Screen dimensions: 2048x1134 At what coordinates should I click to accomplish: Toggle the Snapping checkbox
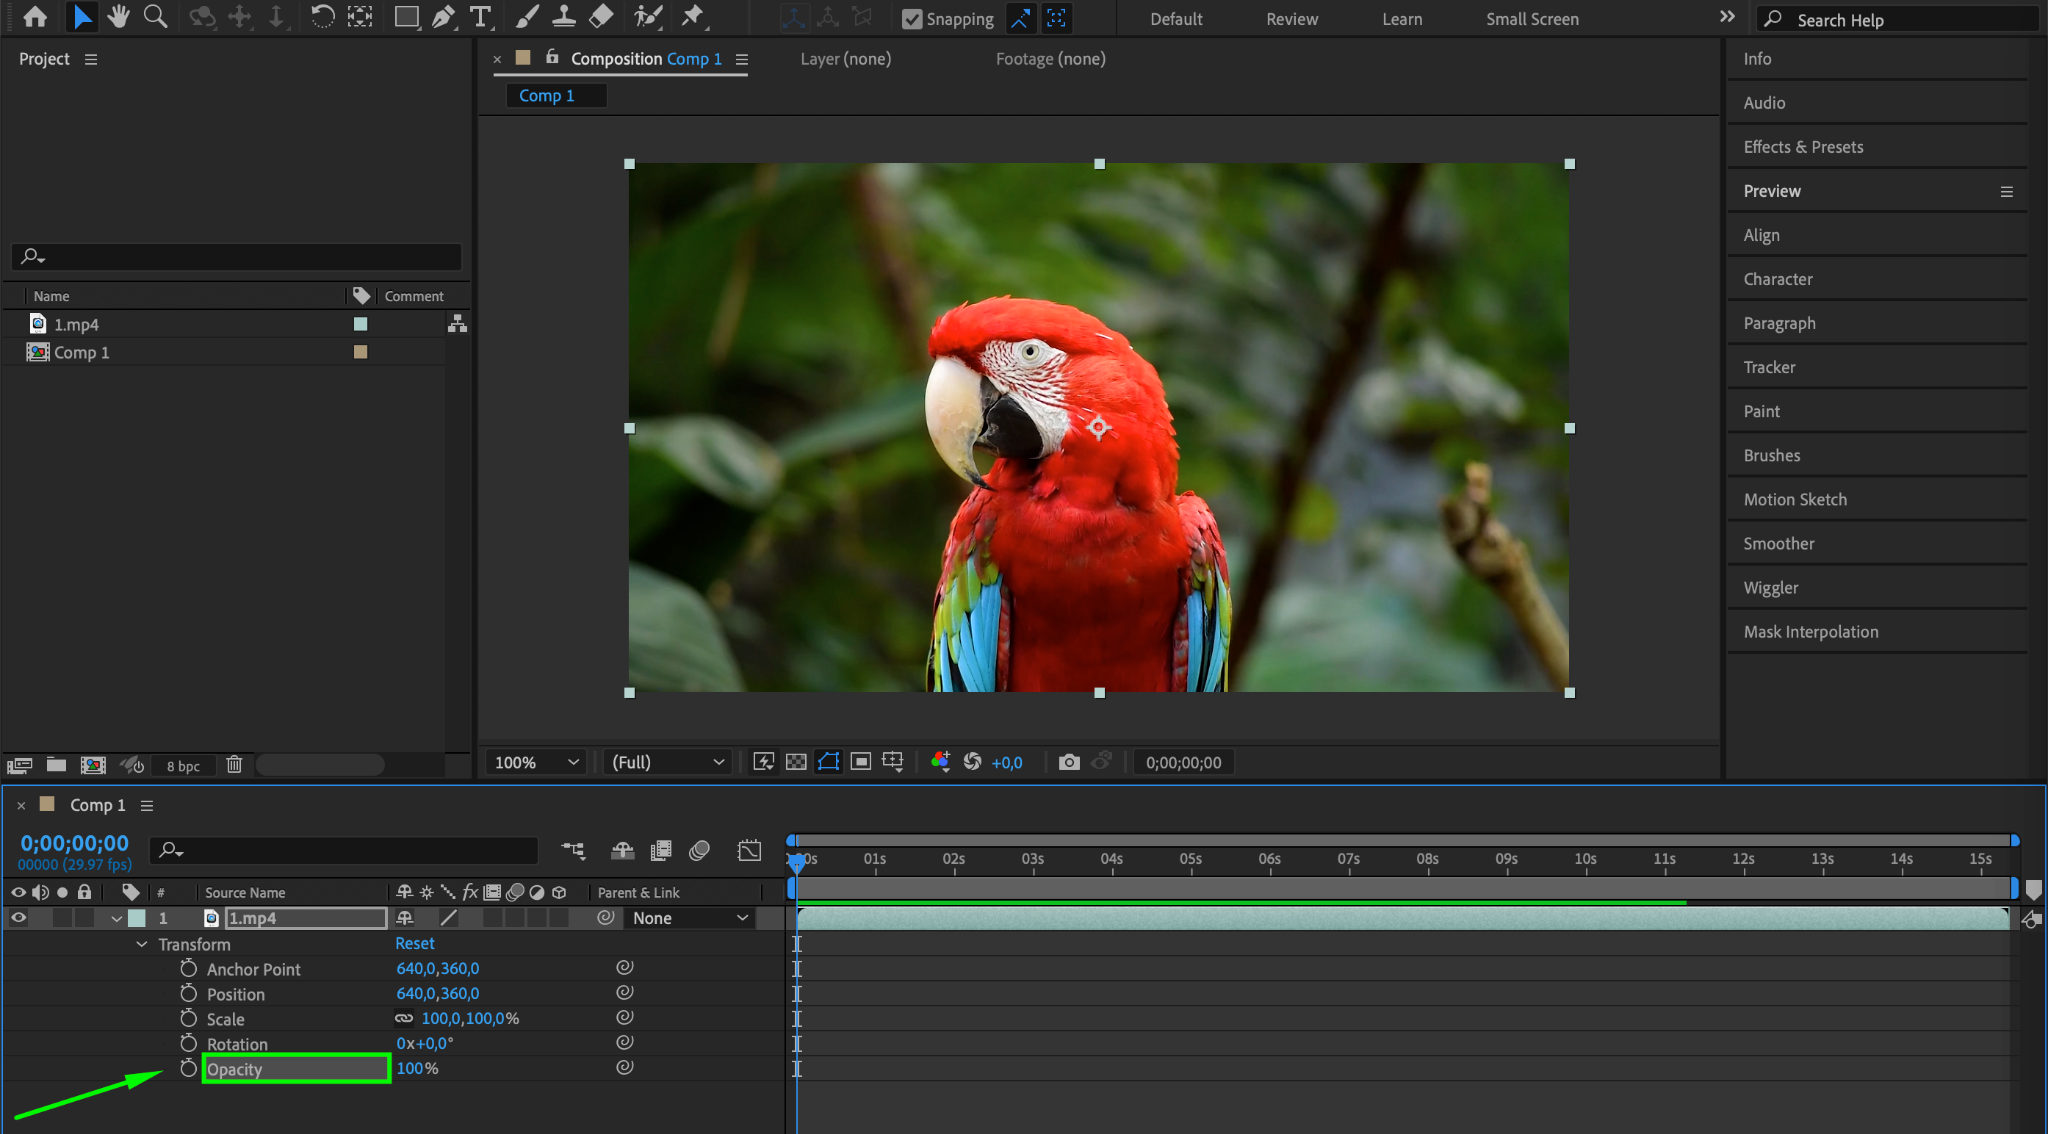912,19
